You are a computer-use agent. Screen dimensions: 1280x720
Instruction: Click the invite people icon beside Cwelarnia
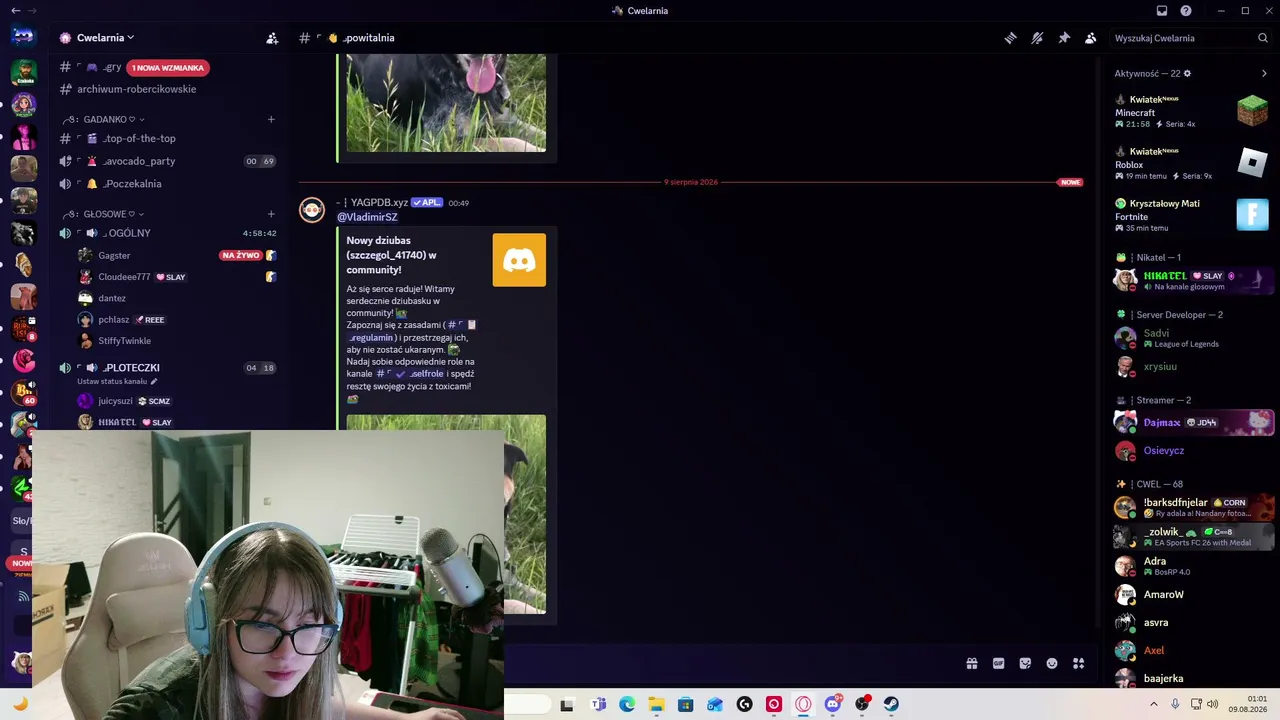coord(272,38)
